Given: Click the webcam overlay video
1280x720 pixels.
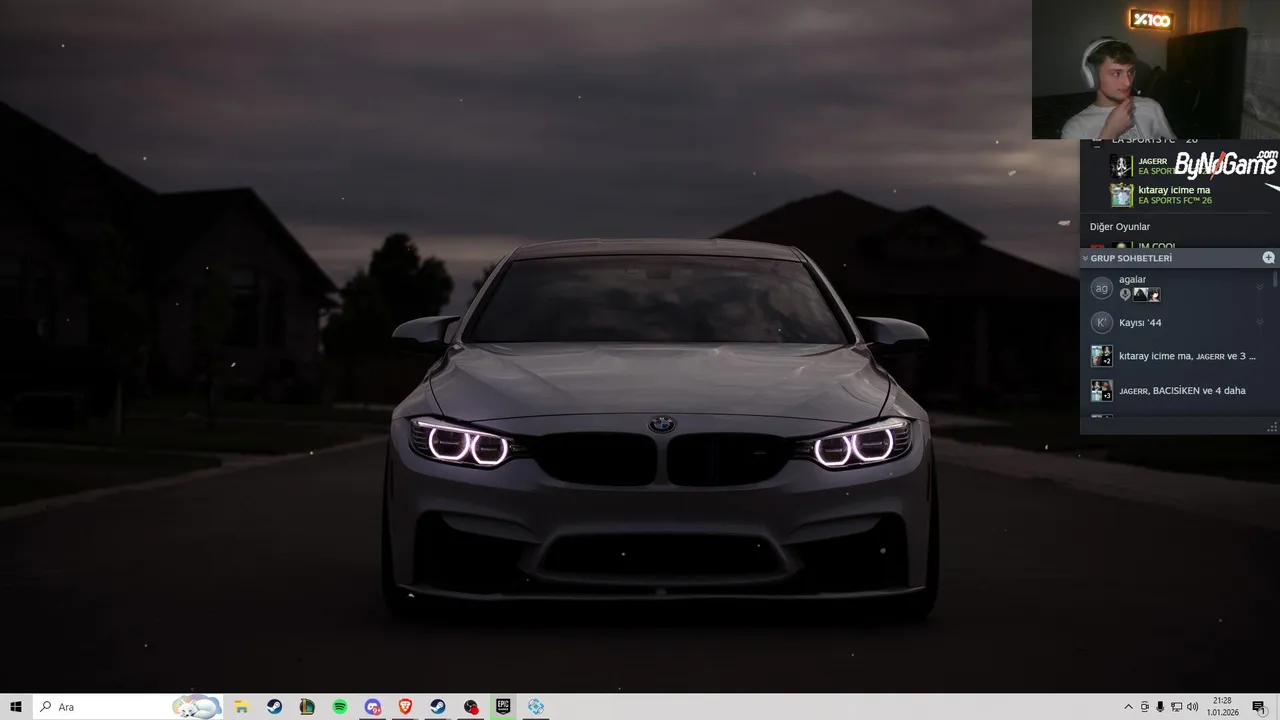Looking at the screenshot, I should 1156,69.
